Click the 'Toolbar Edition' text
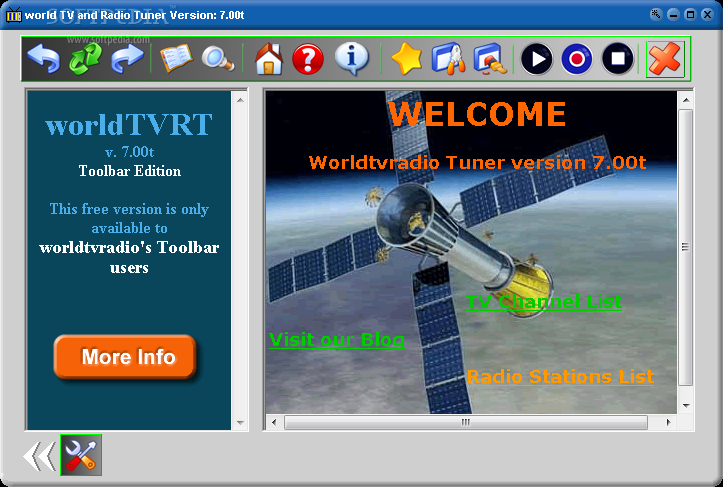The image size is (723, 487). pos(130,171)
